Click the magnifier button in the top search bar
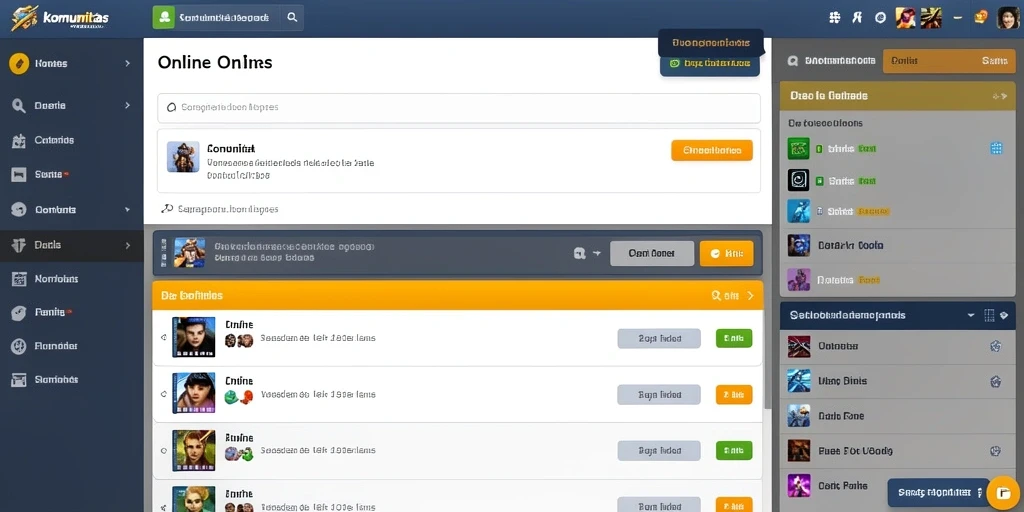Viewport: 1024px width, 512px height. [292, 18]
